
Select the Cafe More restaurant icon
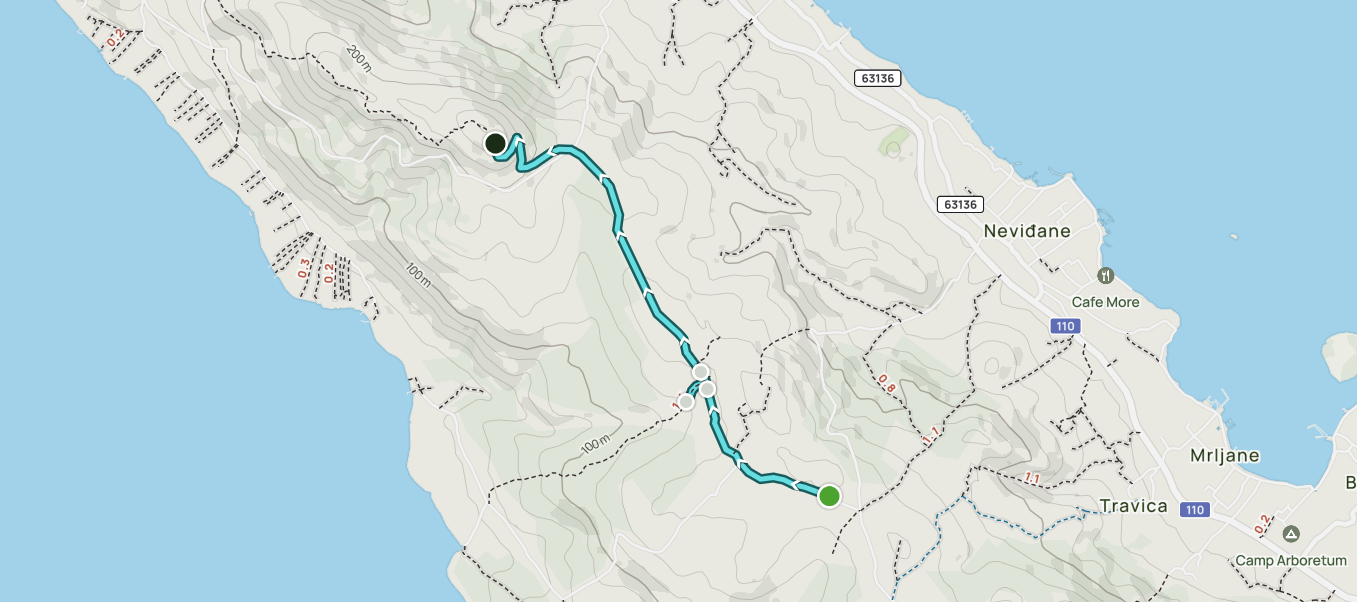[x=1106, y=275]
